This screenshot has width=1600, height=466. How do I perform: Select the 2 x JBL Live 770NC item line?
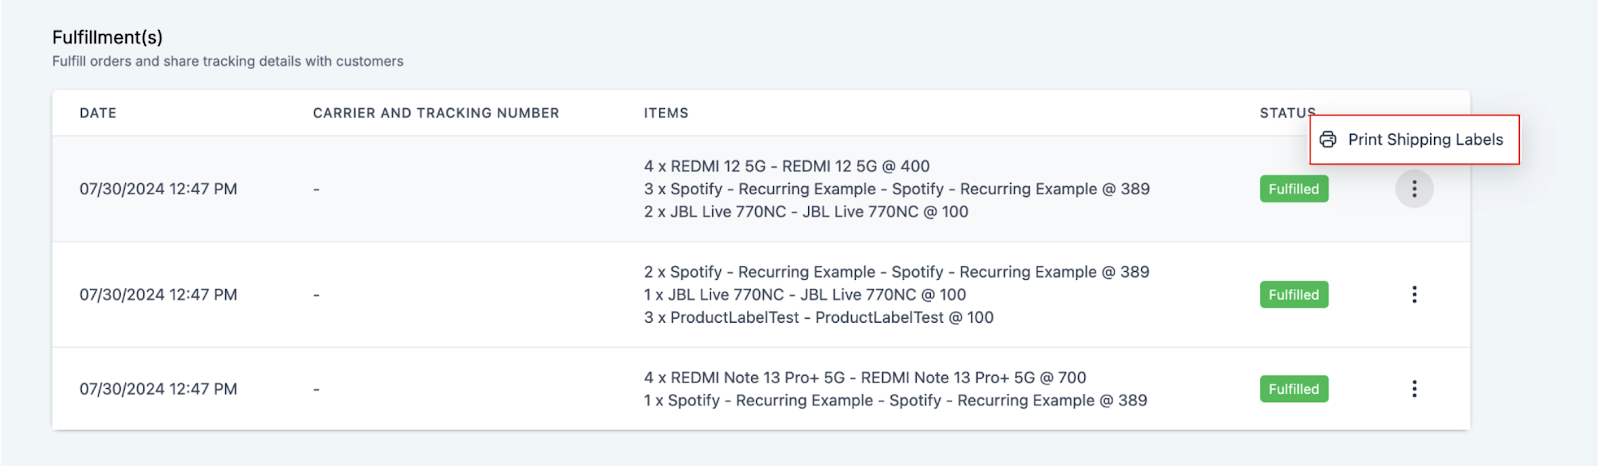coord(806,212)
